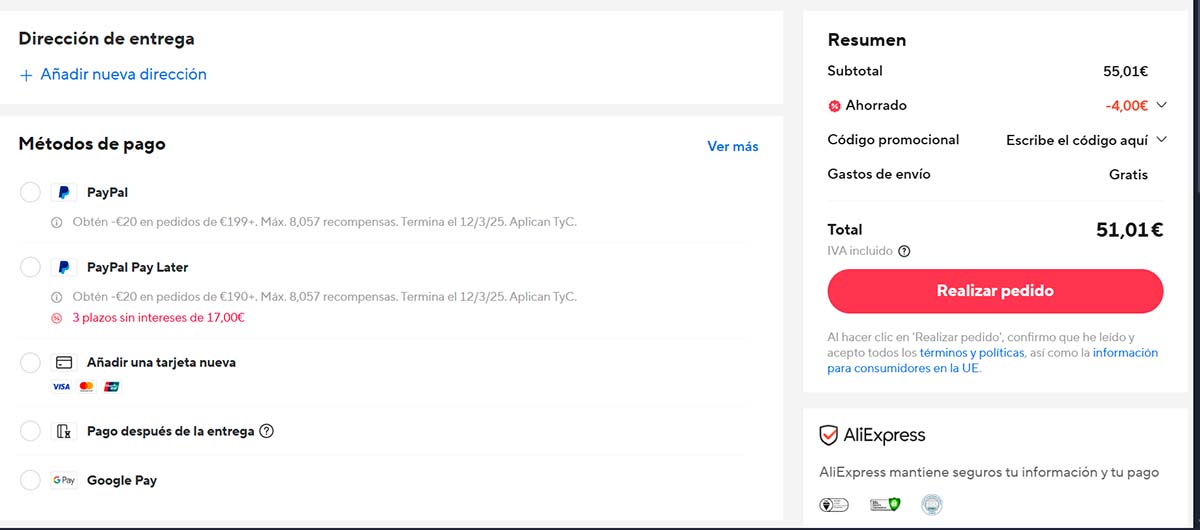1200x530 pixels.
Task: Click Ver más to show more payment methods
Action: click(732, 146)
